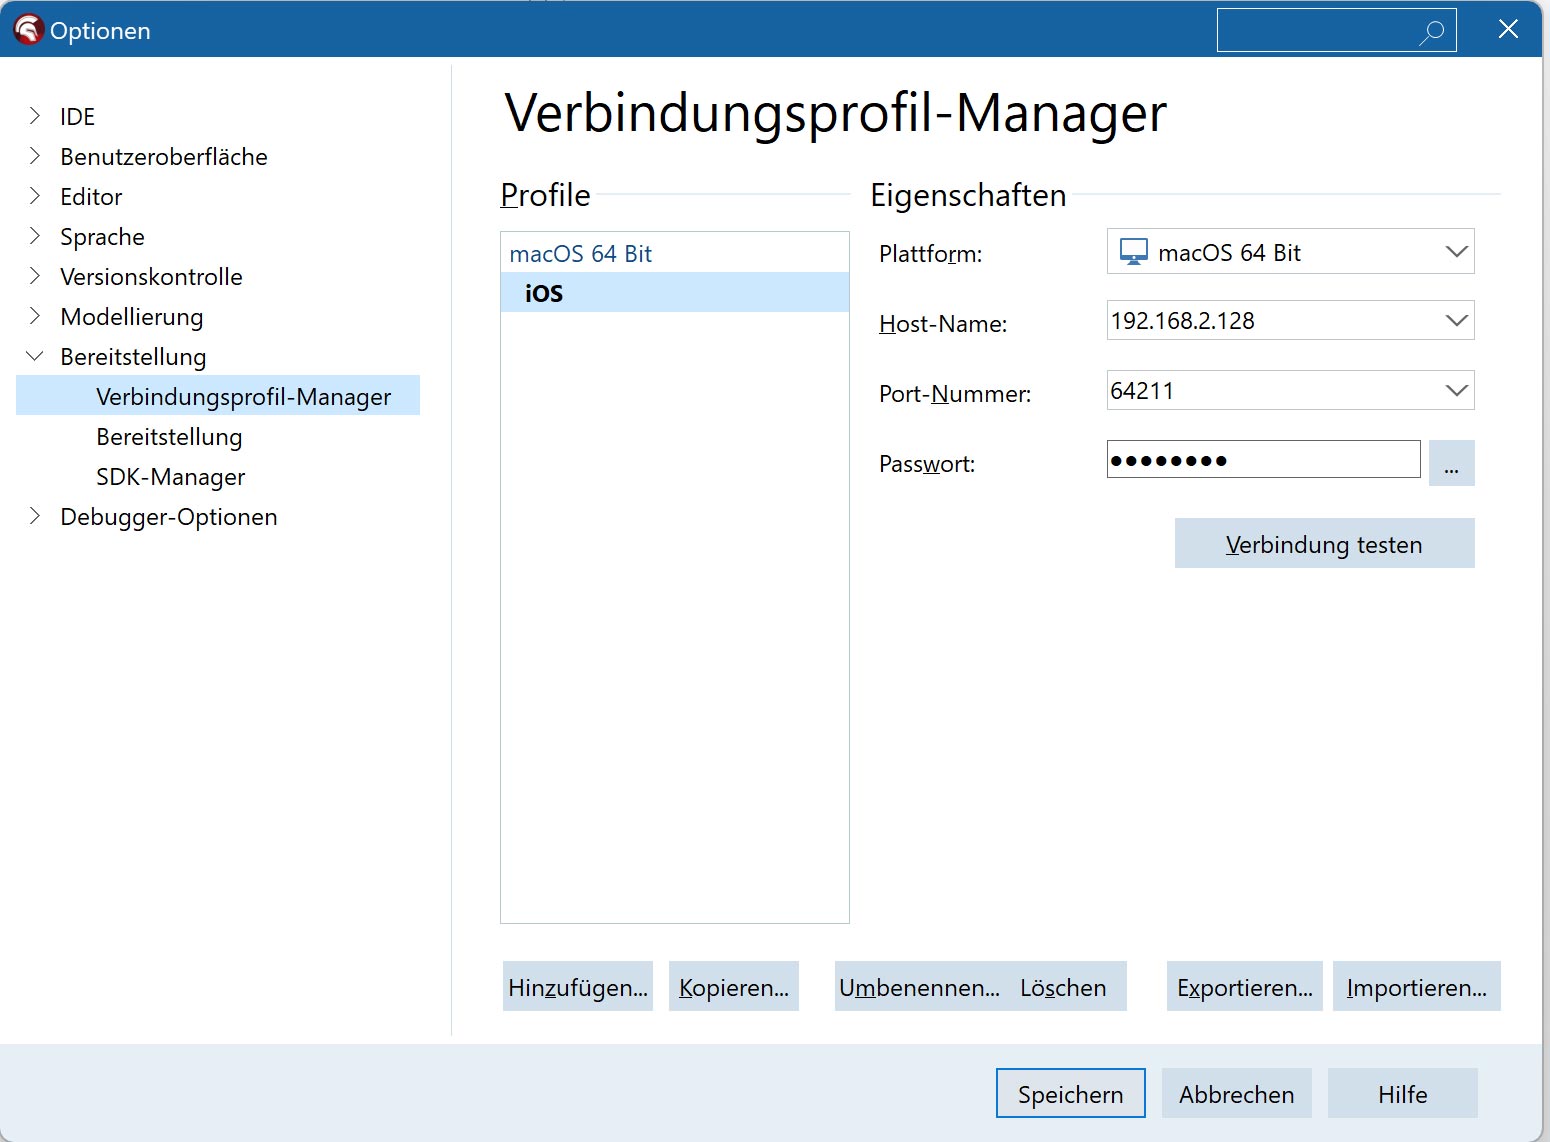Click the Verbindung testen button
The width and height of the screenshot is (1550, 1142).
coord(1324,544)
